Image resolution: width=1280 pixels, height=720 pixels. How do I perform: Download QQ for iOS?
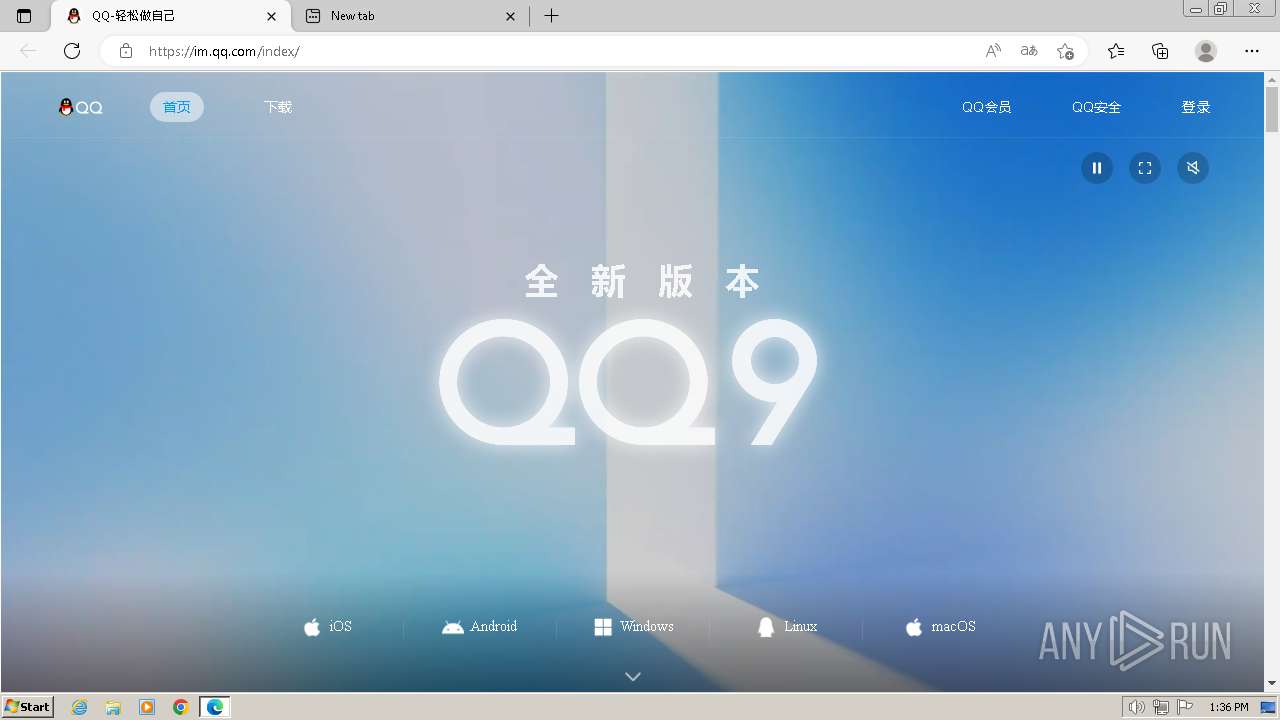[x=328, y=627]
